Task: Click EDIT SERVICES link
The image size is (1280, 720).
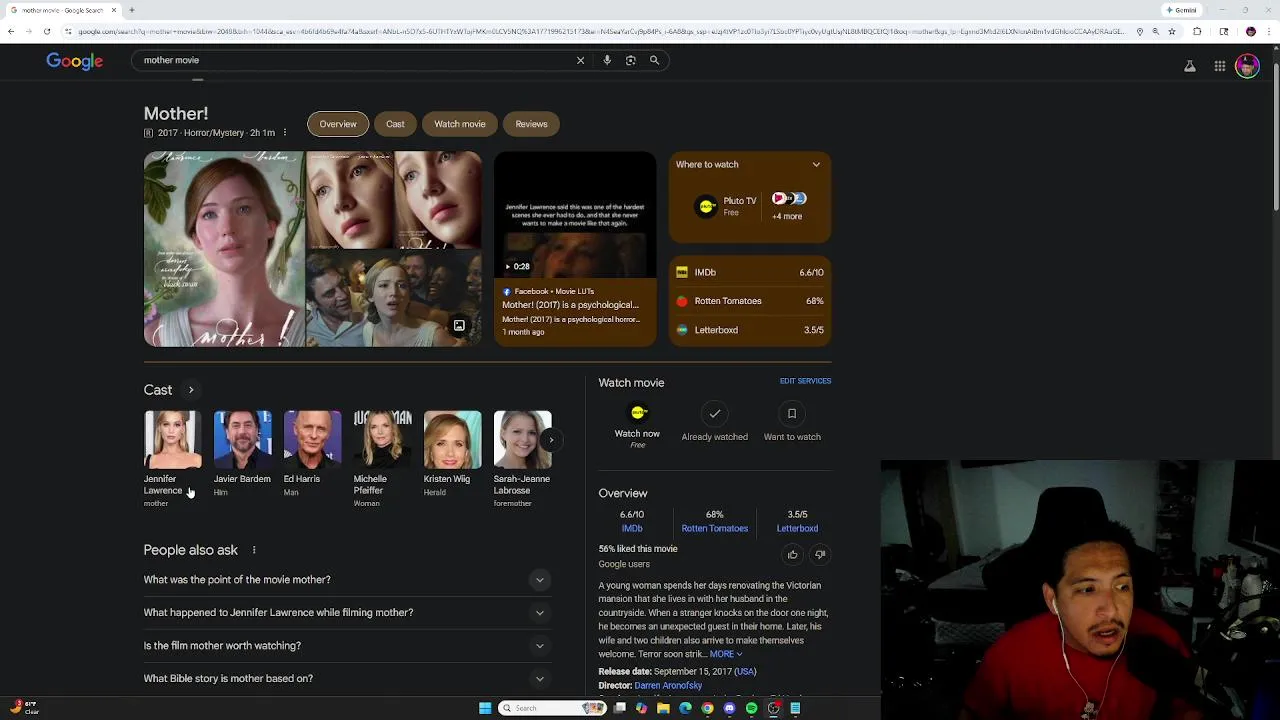Action: pyautogui.click(x=805, y=381)
